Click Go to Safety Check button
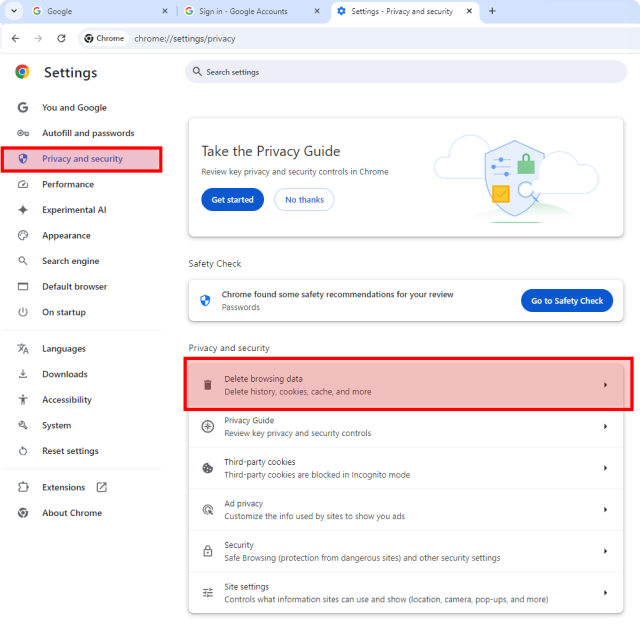The width and height of the screenshot is (640, 625). (567, 300)
